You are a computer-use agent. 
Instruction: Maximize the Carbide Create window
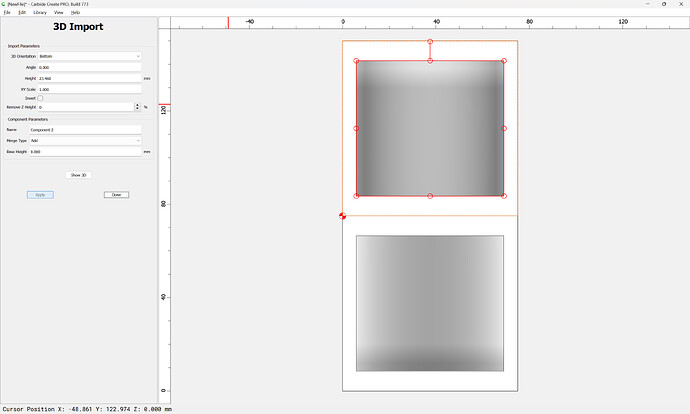click(664, 4)
